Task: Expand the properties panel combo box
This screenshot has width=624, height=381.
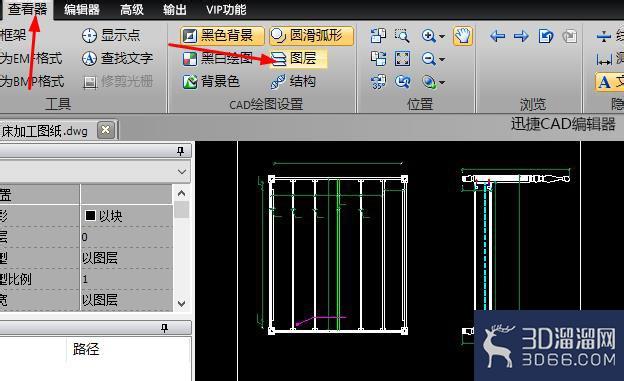Action: click(182, 172)
